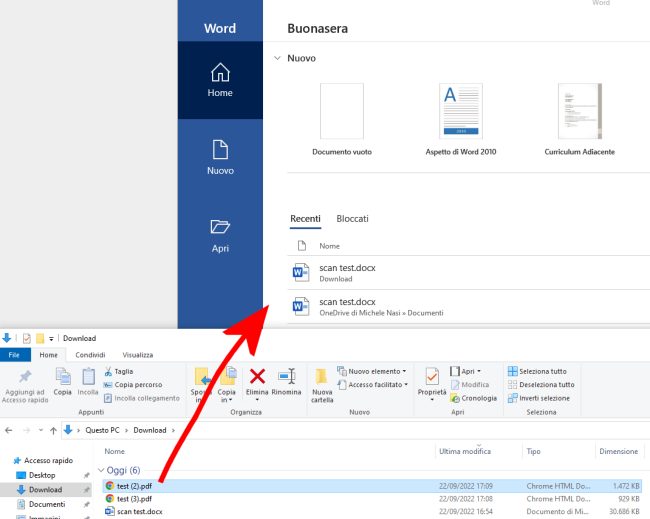
Task: Open the Elimina dropdown arrow
Action: (x=257, y=400)
